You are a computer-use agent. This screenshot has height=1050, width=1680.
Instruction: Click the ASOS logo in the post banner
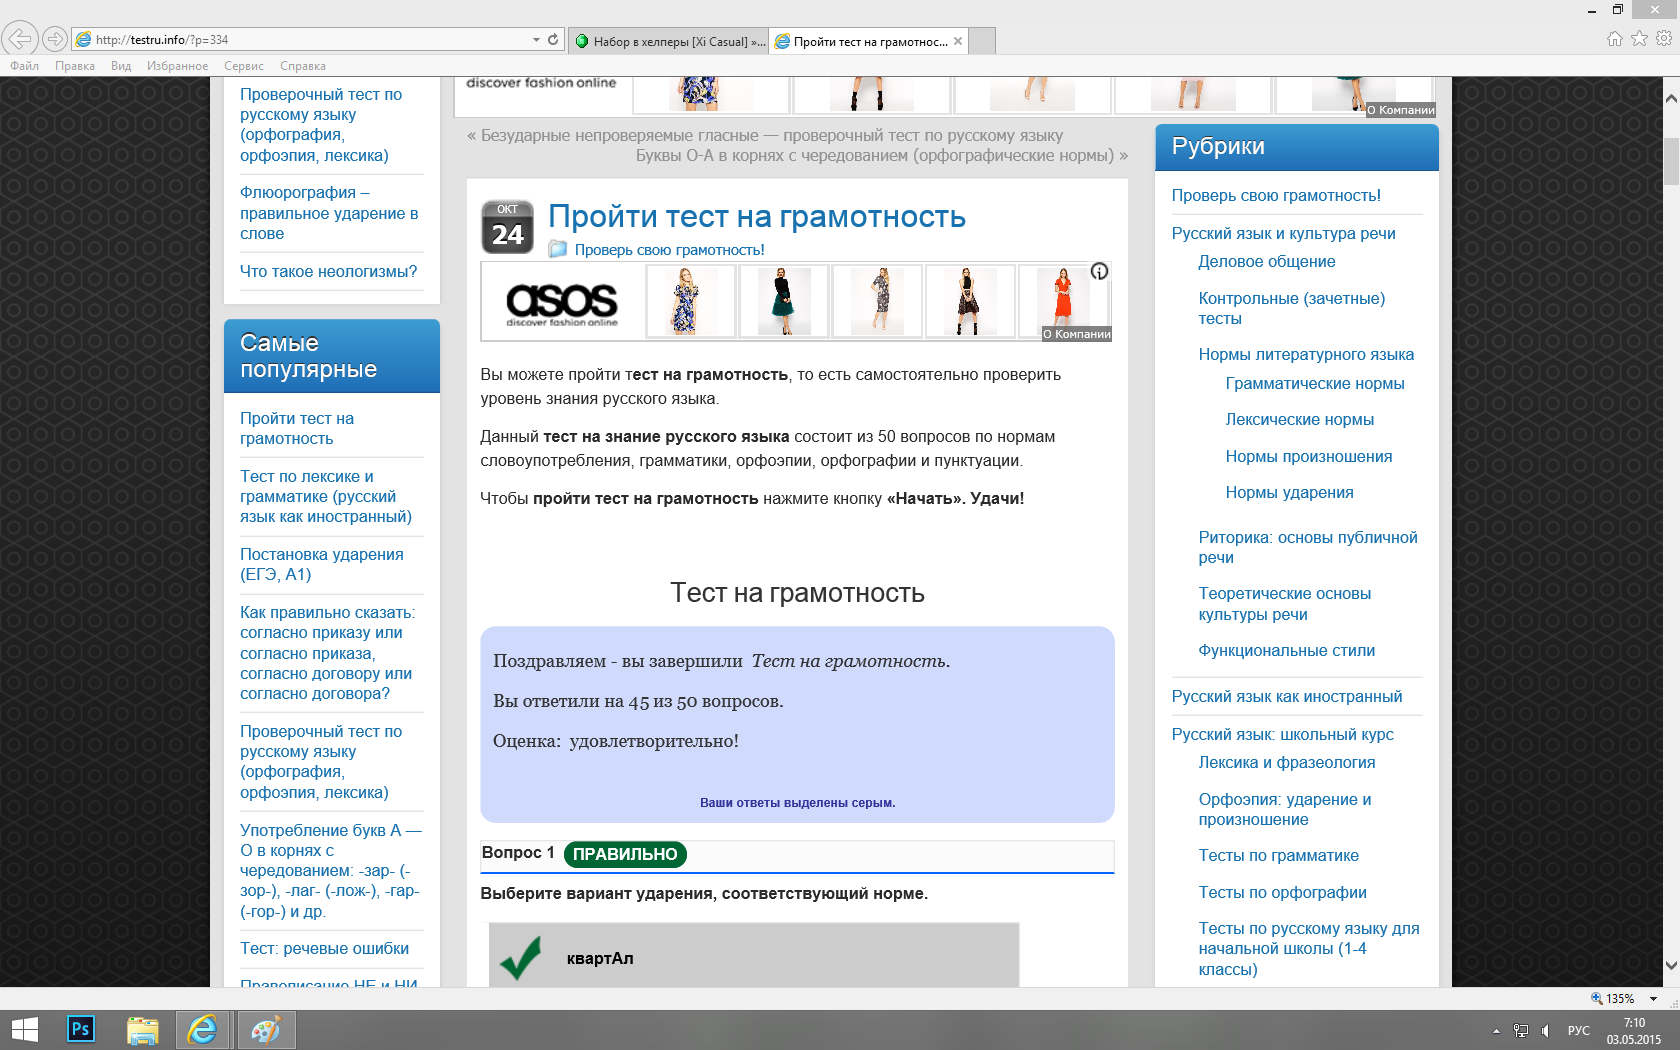point(562,302)
